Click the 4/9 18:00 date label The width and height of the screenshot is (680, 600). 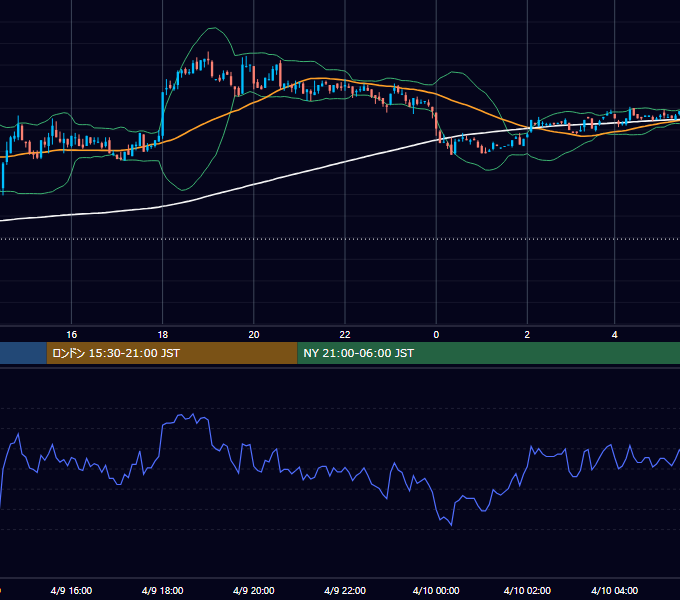point(163,590)
